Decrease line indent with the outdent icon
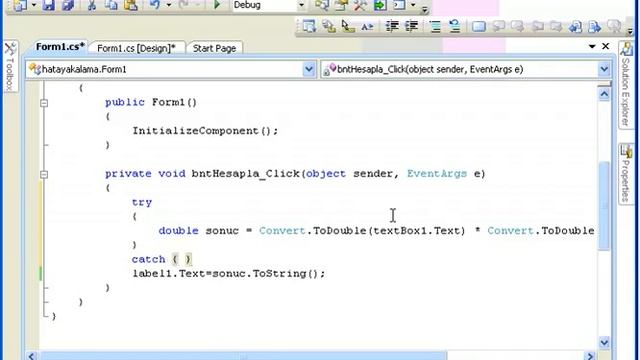640x360 pixels. pyautogui.click(x=392, y=27)
